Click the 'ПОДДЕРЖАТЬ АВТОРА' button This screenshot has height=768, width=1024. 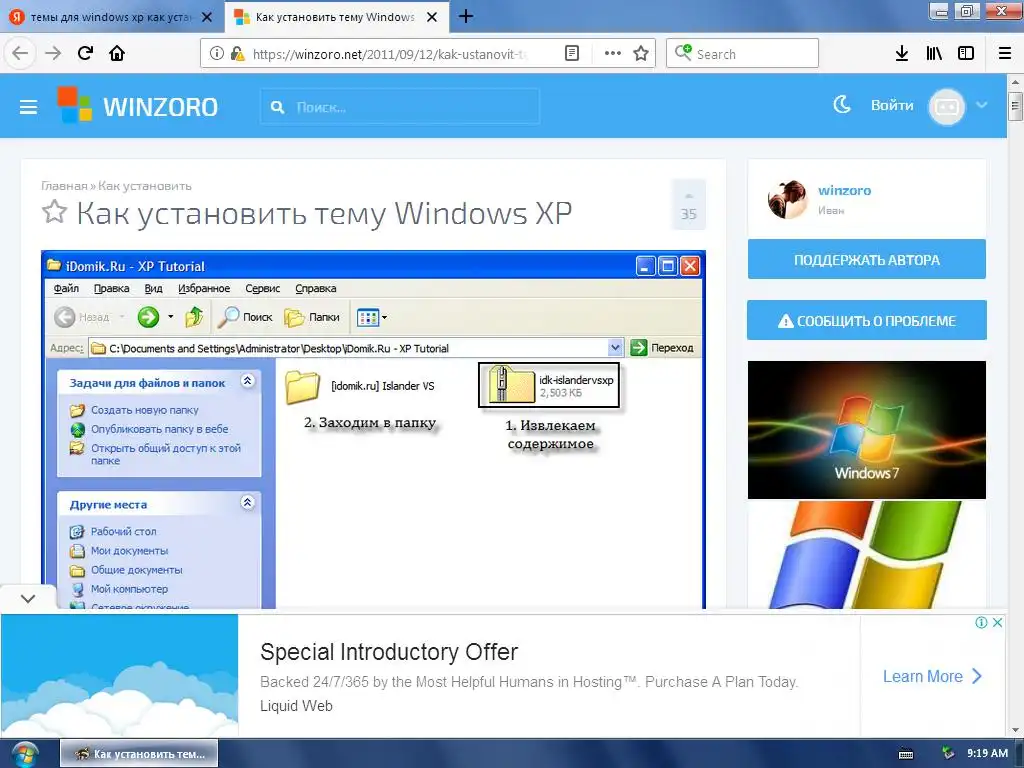pos(867,259)
